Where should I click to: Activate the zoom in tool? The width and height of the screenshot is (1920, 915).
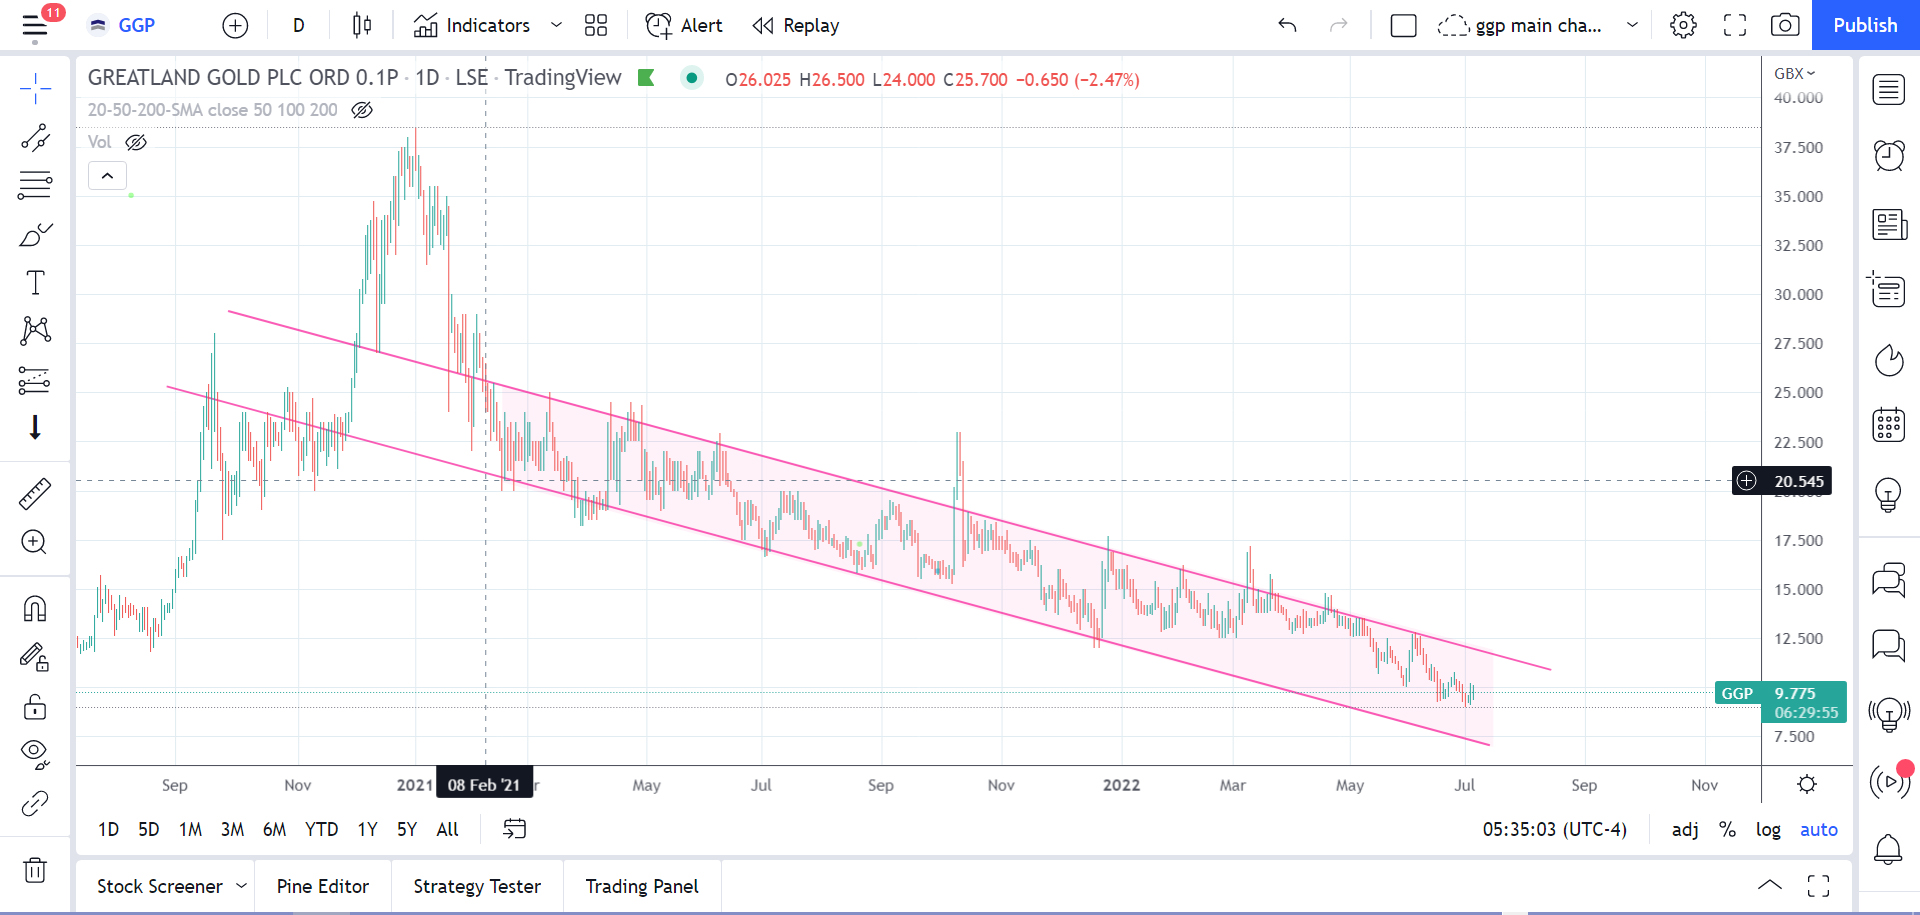35,542
